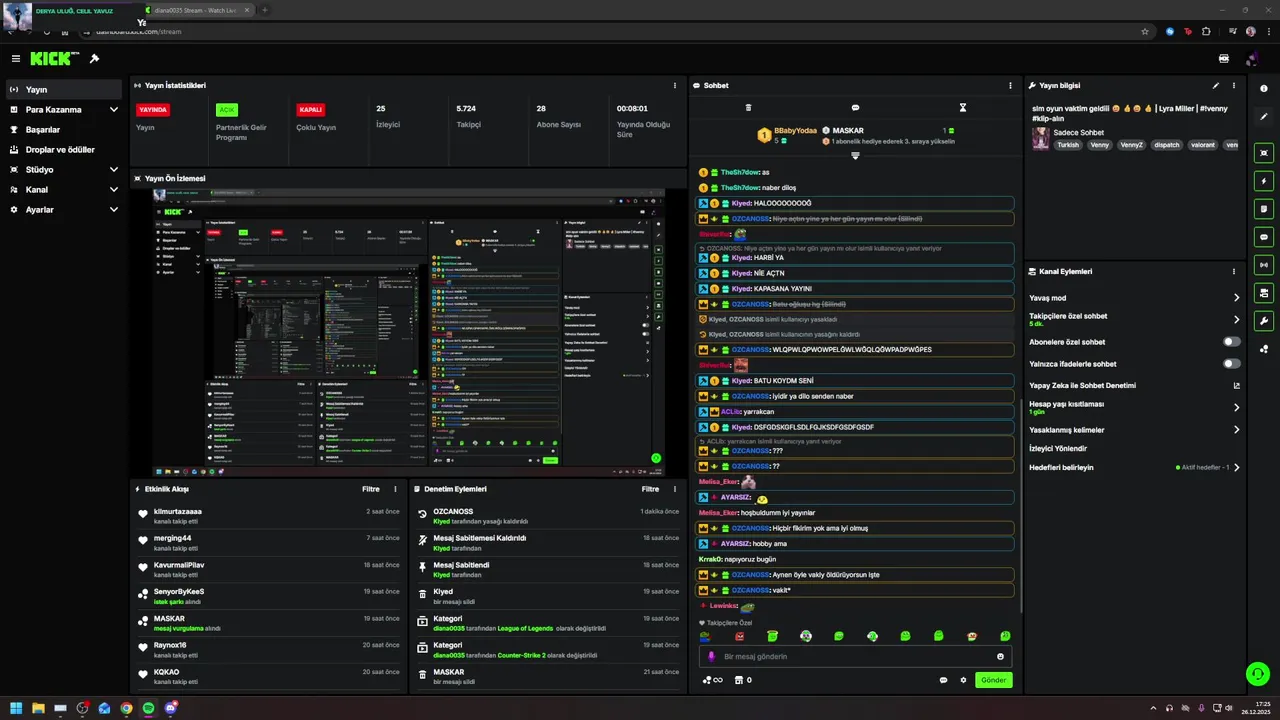
Task: Toggle the note widget icon in right sidebar
Action: 1265,209
